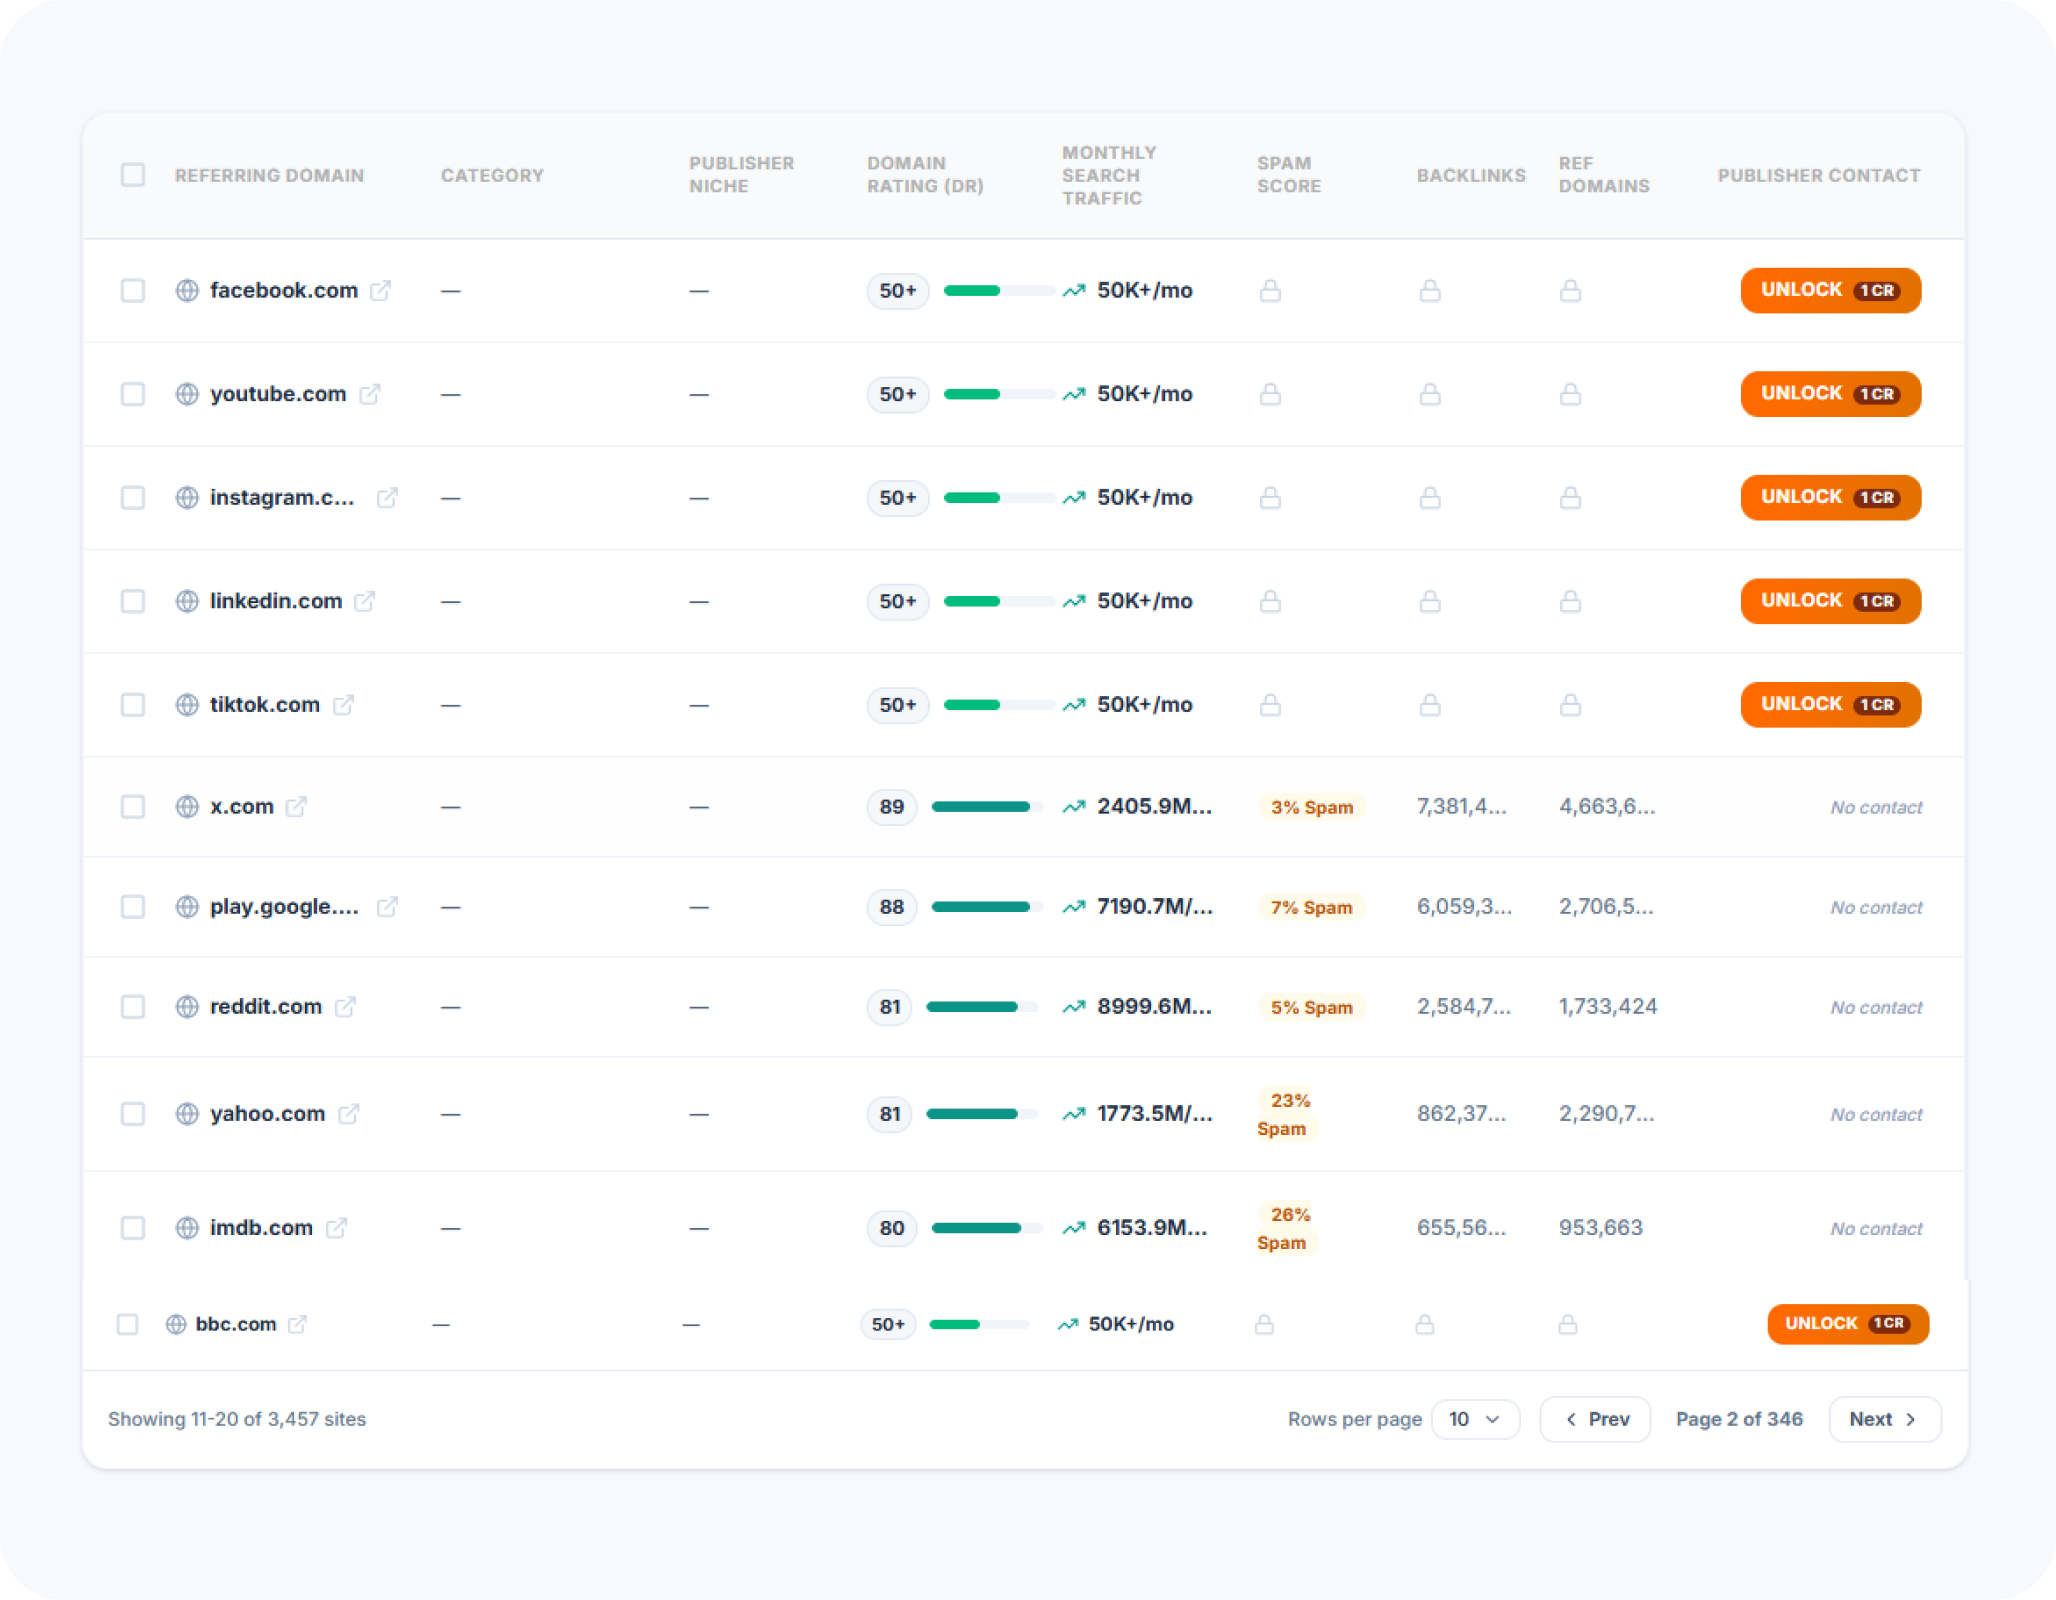Check the x.com row checkbox

133,806
